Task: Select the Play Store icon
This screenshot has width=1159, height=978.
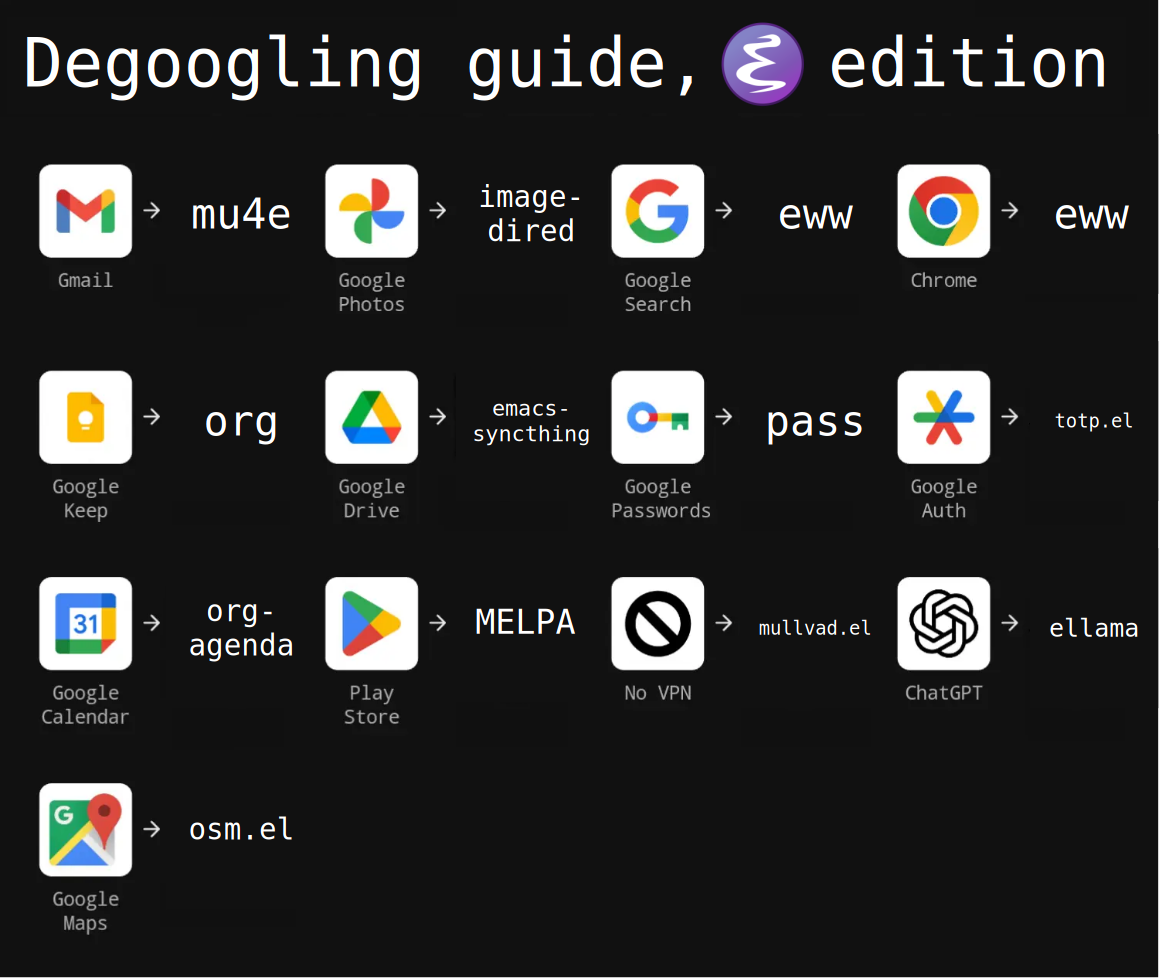Action: tap(371, 623)
